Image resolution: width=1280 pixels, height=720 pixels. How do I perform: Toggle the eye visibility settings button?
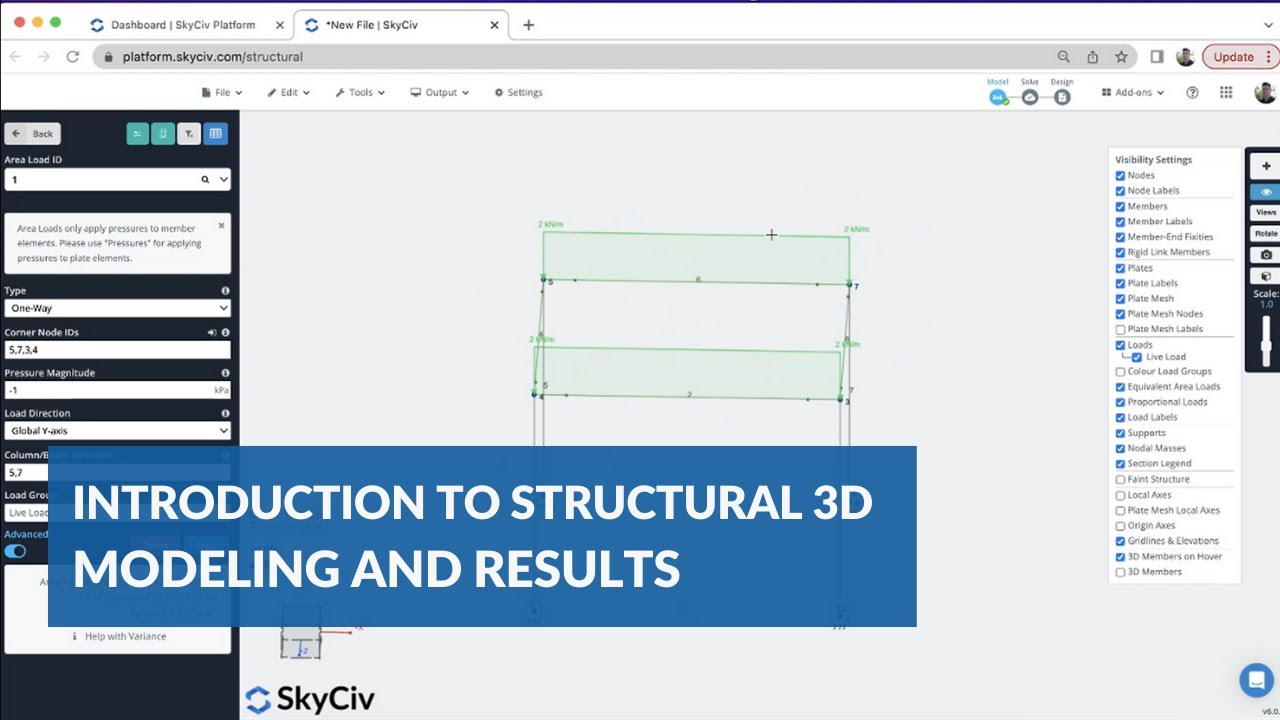click(x=1266, y=192)
